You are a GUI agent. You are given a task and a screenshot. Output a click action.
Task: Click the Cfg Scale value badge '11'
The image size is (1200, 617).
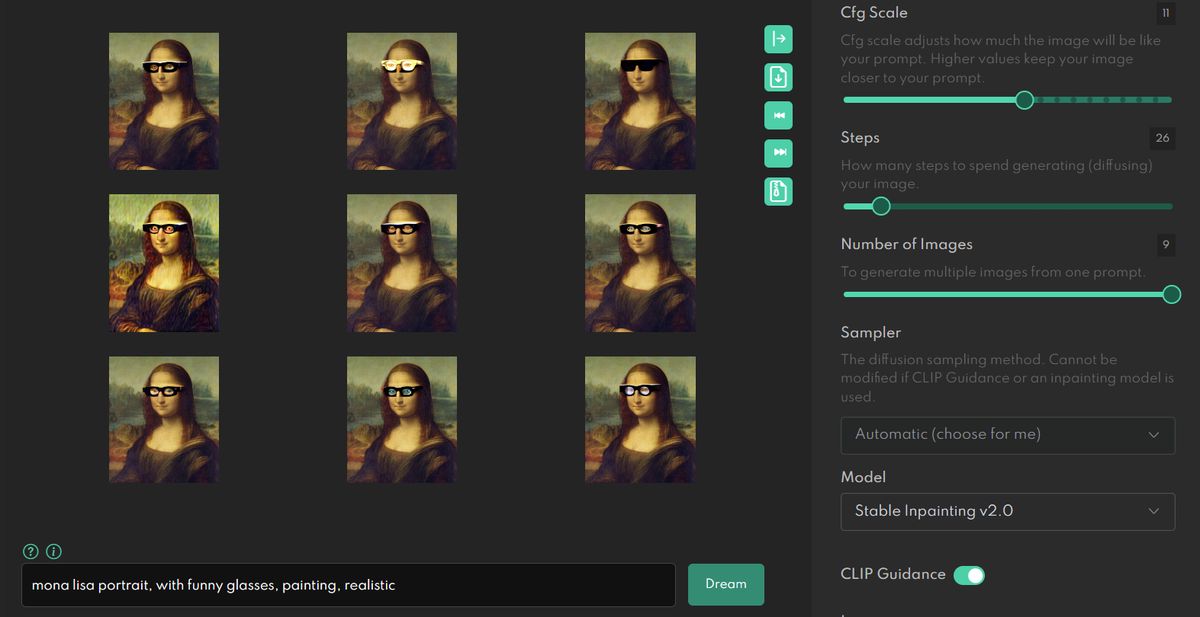[x=1165, y=13]
